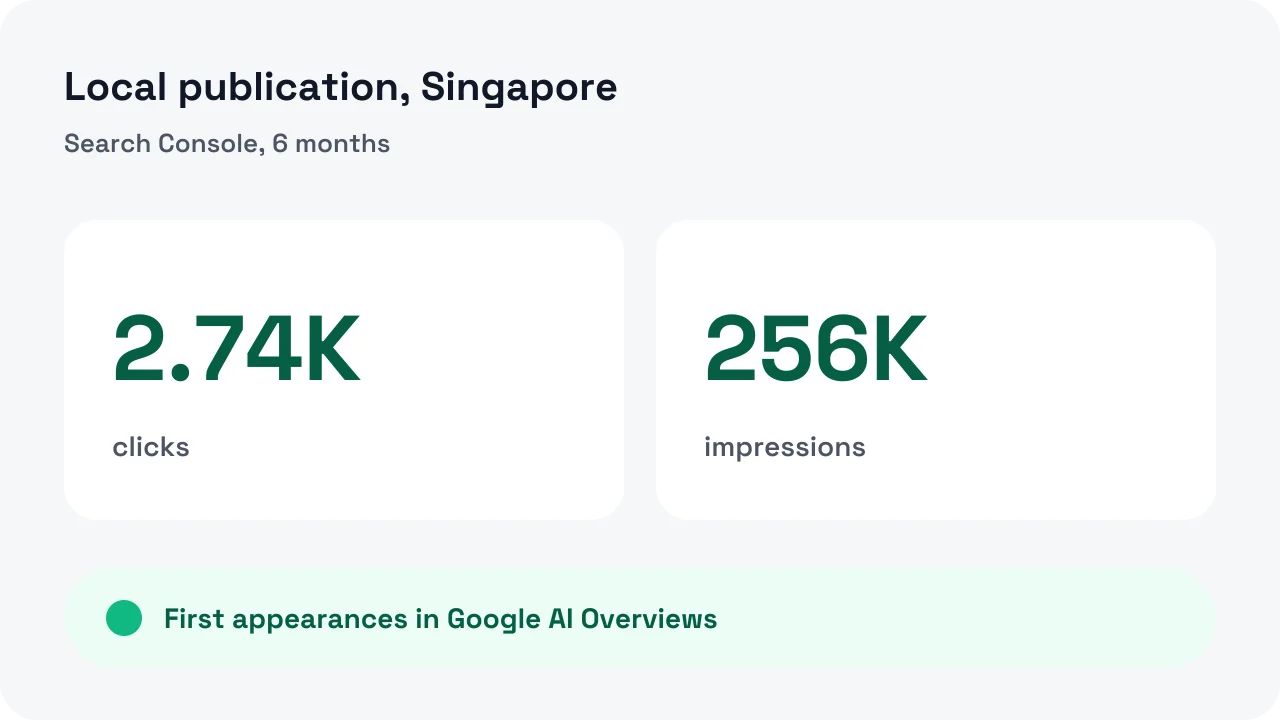Click the 'impressions' label
Screen dimensions: 1280x720
click(785, 447)
